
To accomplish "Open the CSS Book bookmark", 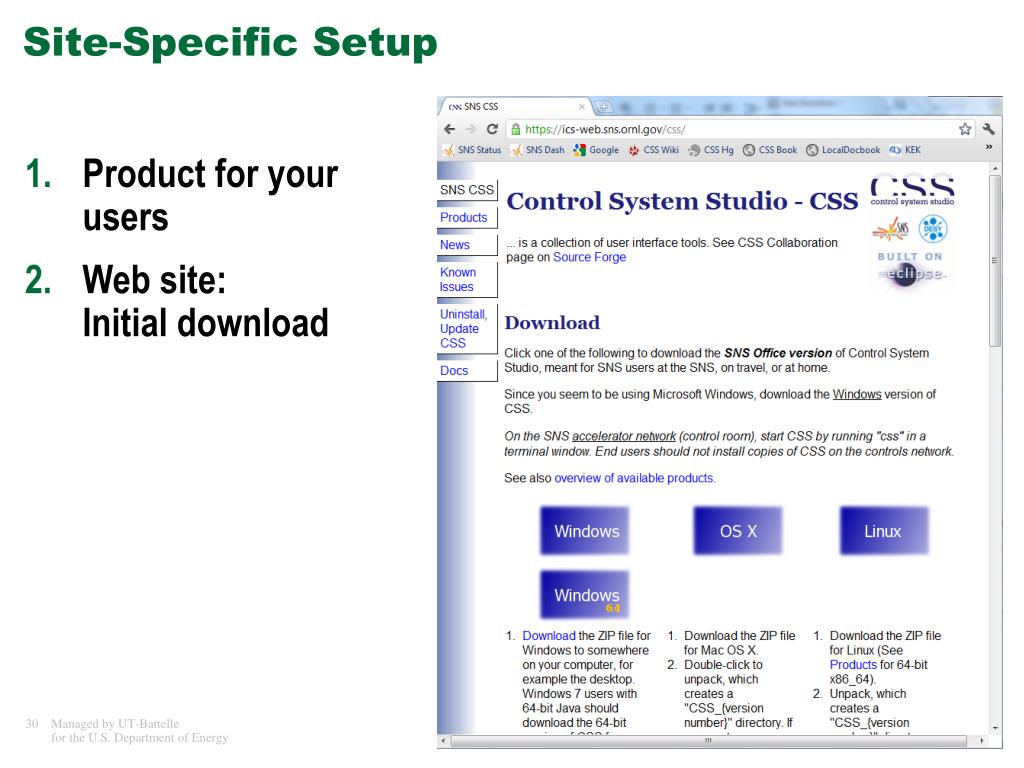I will coord(770,150).
